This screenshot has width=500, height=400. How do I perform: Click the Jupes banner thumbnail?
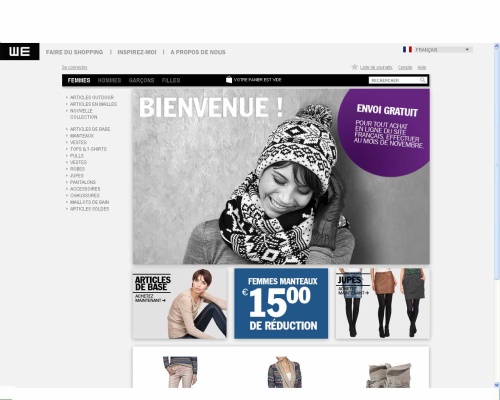tap(383, 303)
